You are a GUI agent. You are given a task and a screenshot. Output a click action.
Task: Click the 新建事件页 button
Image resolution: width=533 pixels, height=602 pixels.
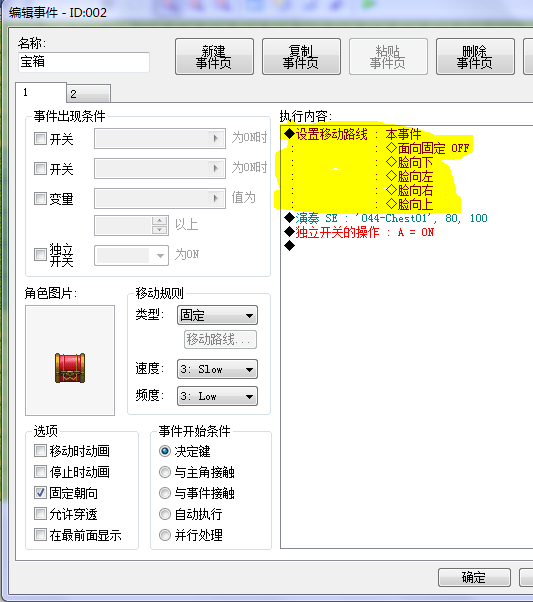point(214,56)
